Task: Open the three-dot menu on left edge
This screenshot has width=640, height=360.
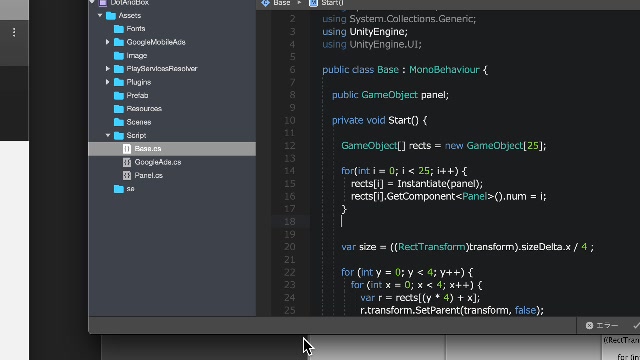Action: click(14, 32)
